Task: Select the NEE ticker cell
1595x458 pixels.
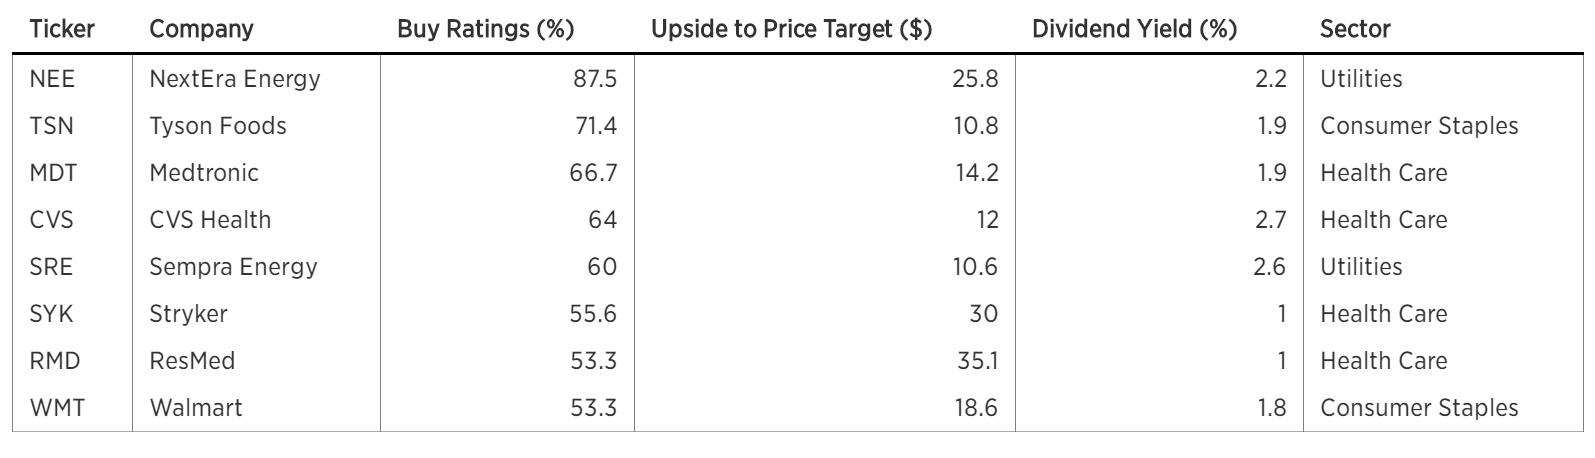Action: point(52,79)
